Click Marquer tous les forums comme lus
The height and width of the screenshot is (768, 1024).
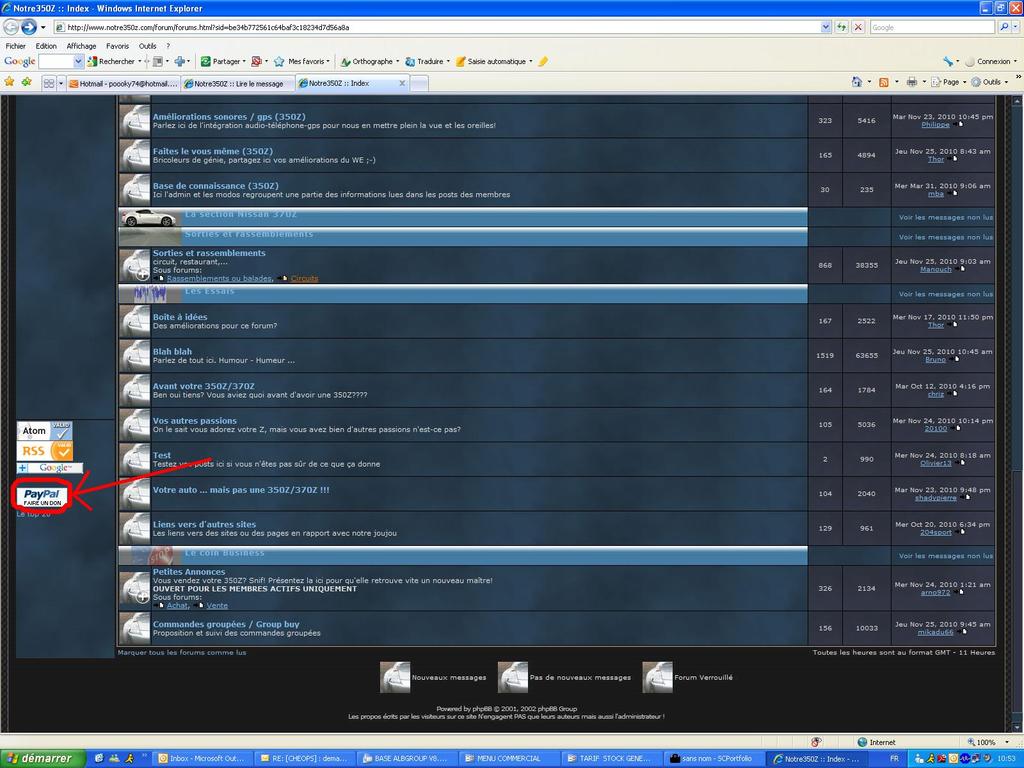point(181,652)
